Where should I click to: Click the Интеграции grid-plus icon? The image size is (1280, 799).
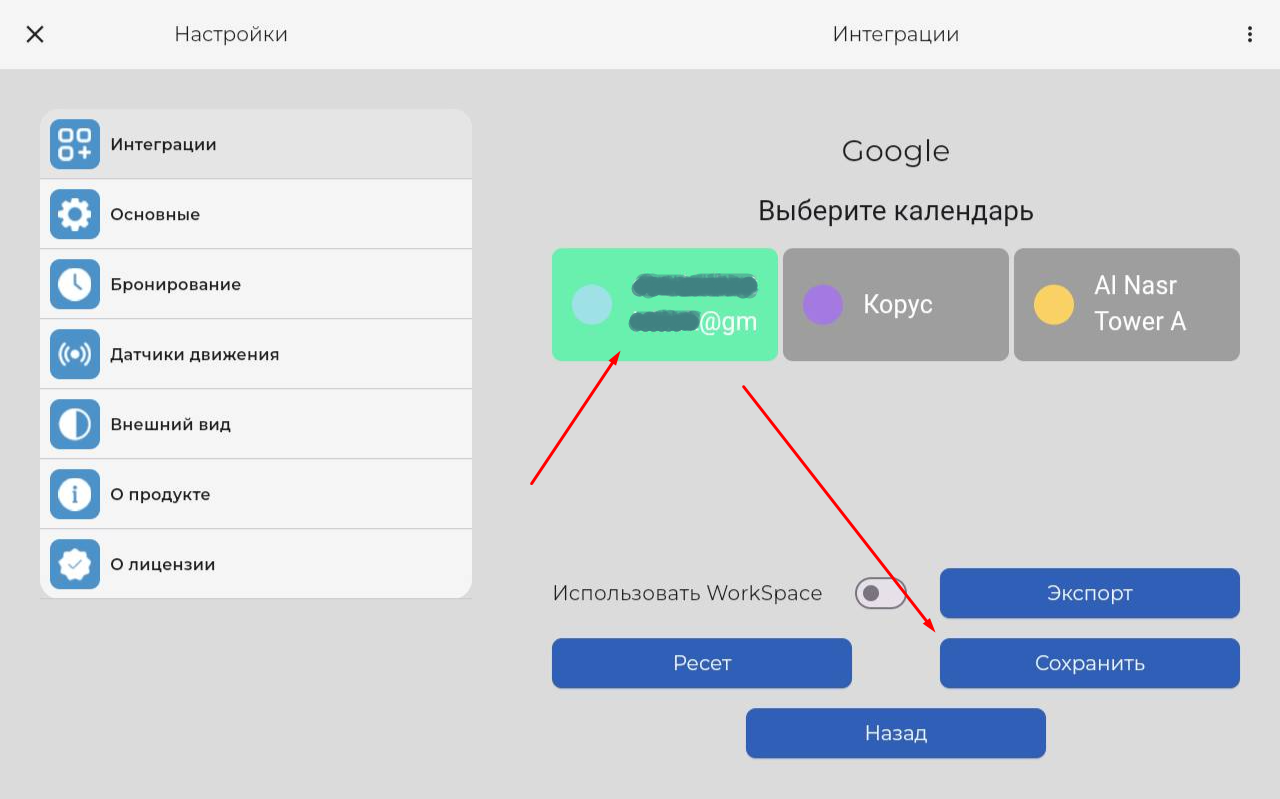click(75, 144)
